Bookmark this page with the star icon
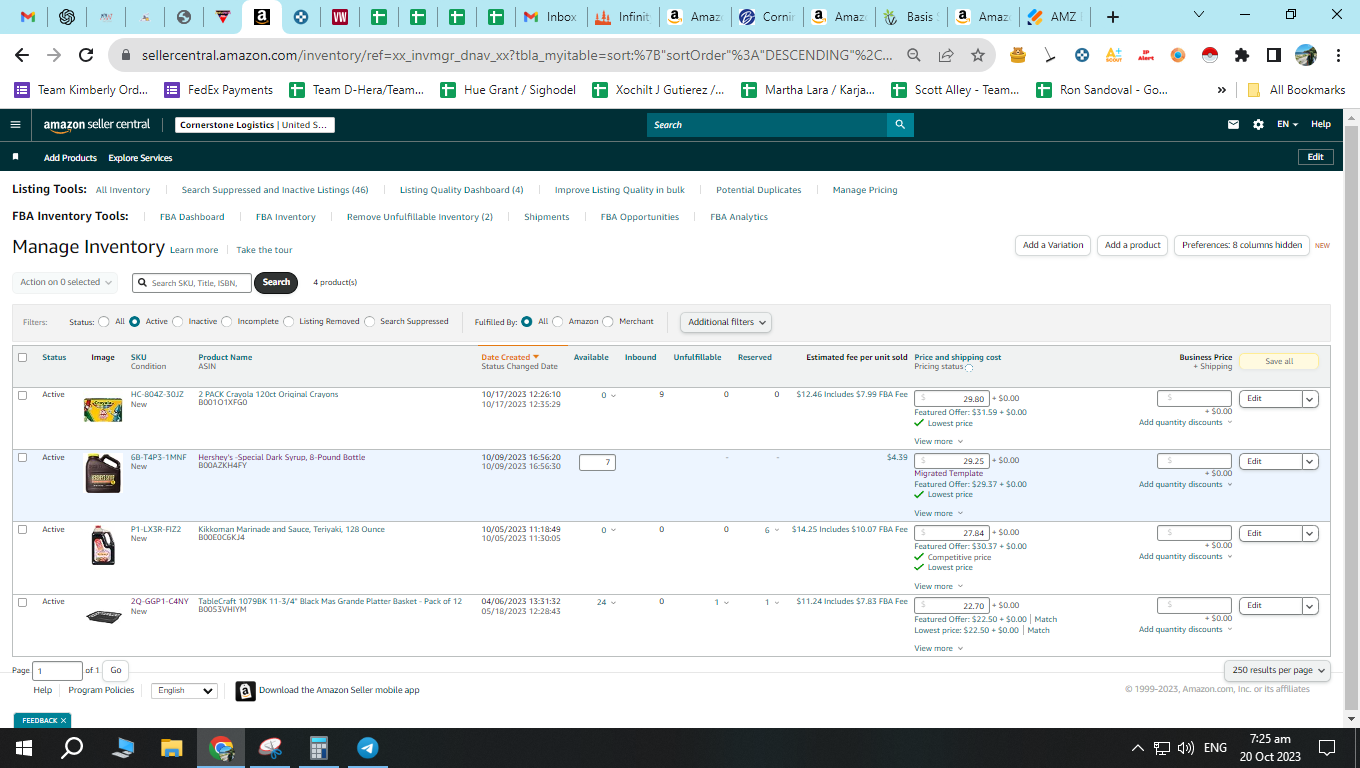This screenshot has height=768, width=1360. (978, 55)
